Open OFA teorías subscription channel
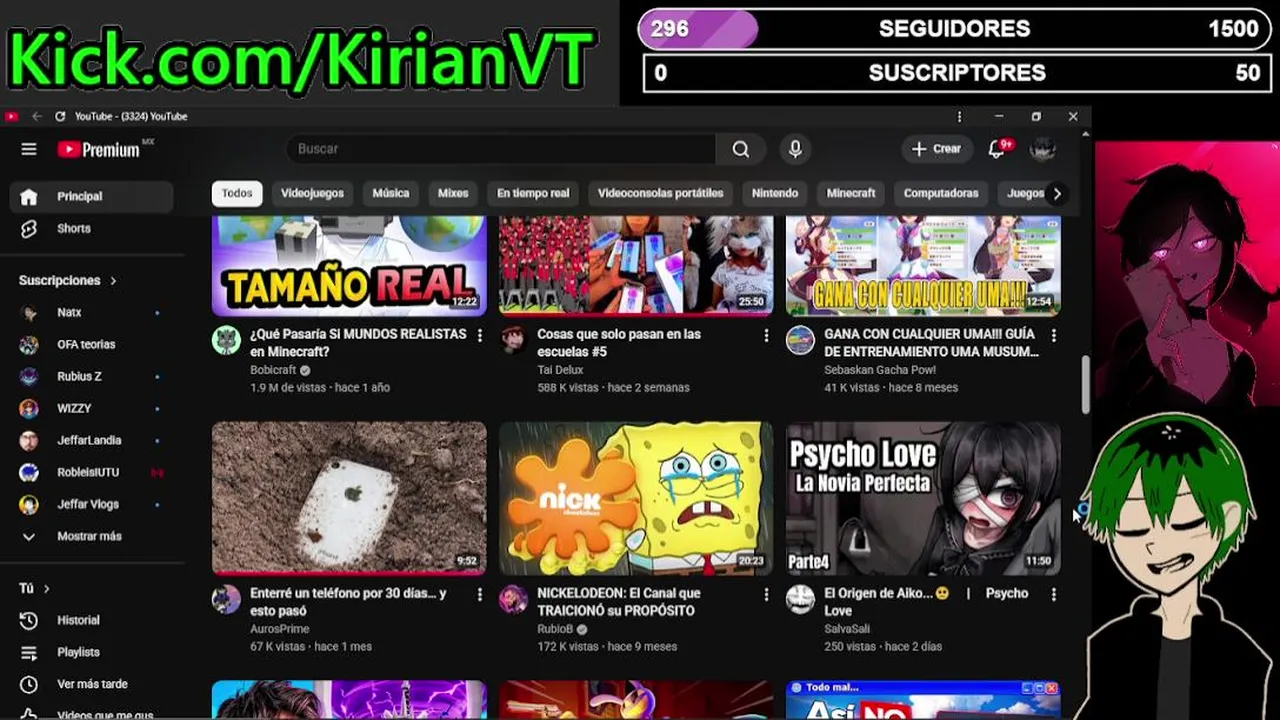This screenshot has width=1280, height=720. point(92,344)
